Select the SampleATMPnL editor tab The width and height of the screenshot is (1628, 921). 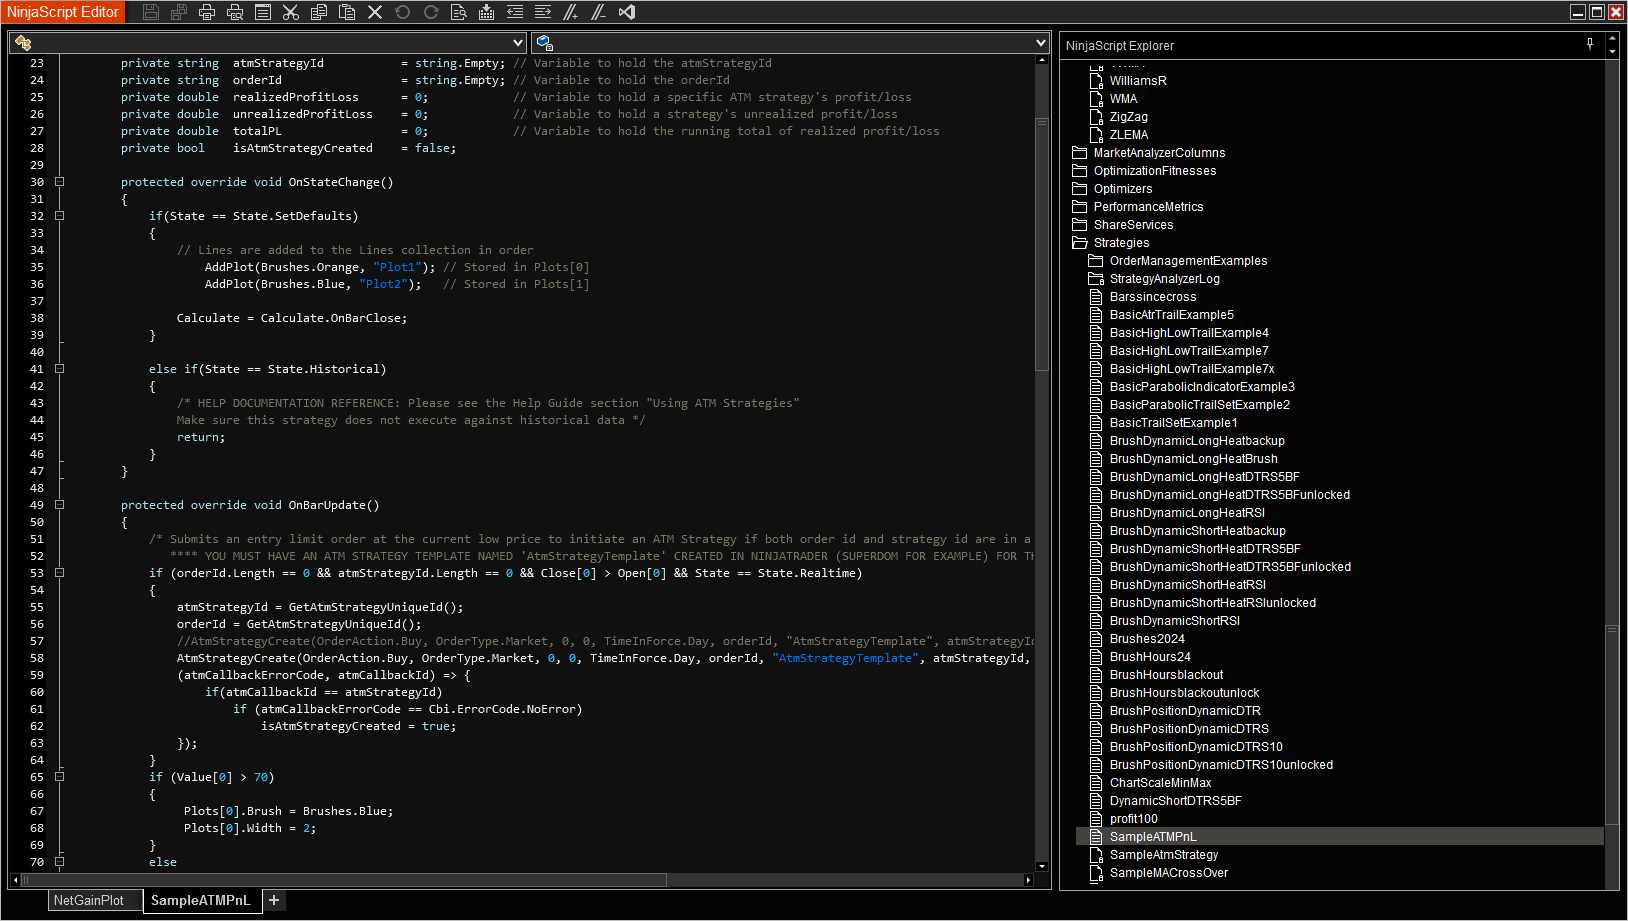[x=200, y=900]
